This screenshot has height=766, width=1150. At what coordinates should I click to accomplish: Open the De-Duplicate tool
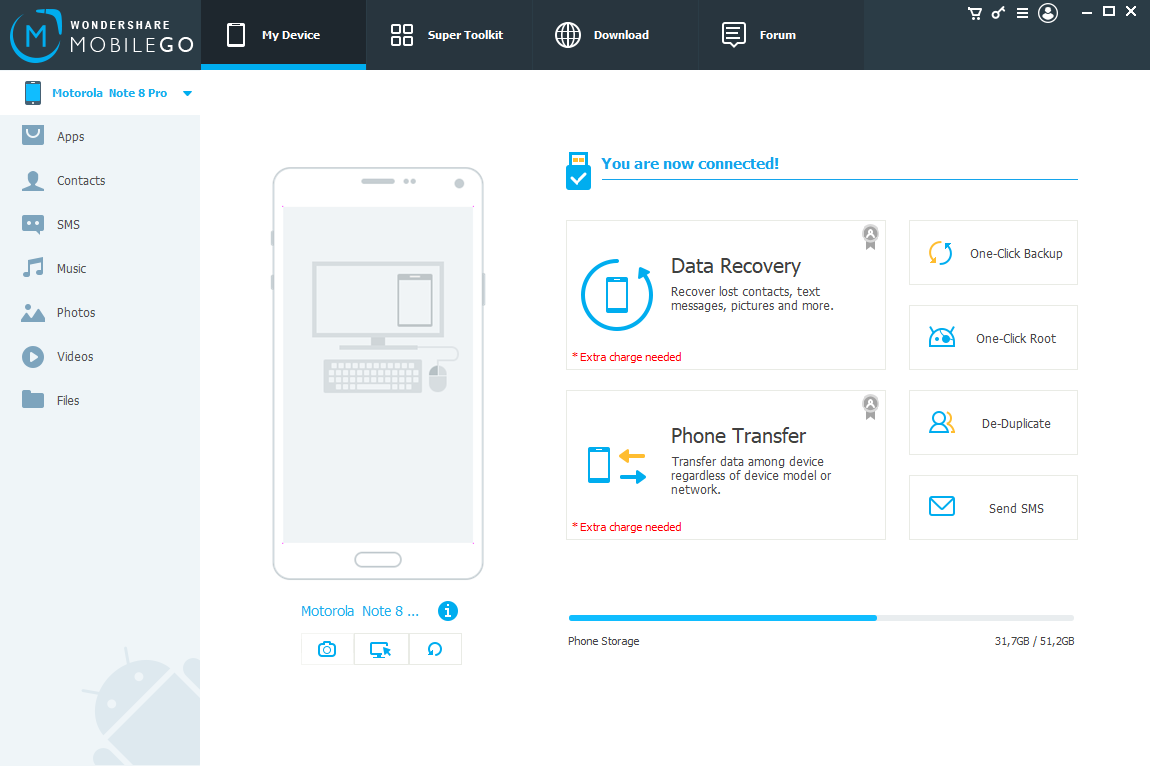click(x=993, y=423)
